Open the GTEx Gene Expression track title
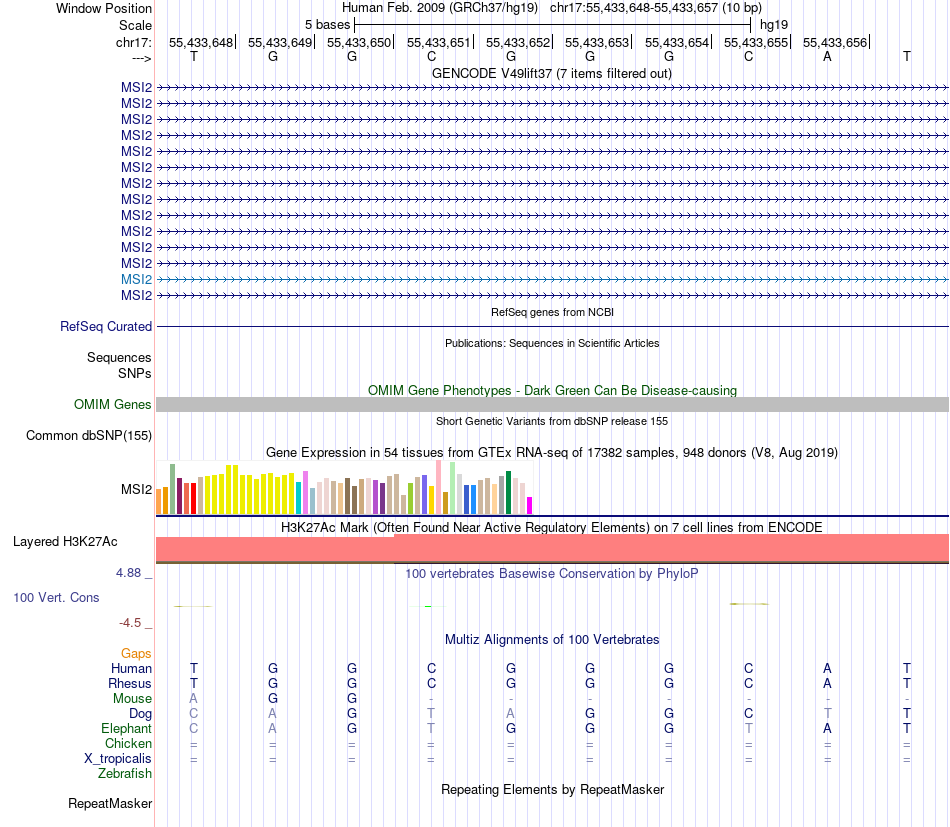The height and width of the screenshot is (827, 950). pyautogui.click(x=552, y=453)
